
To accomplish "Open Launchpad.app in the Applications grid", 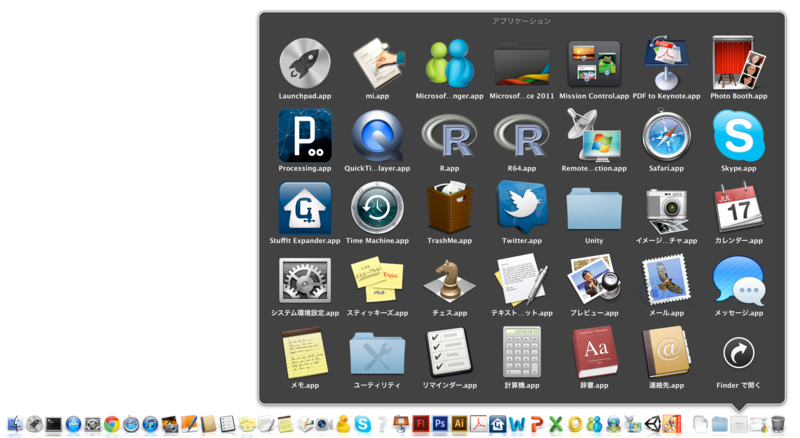I will 305,63.
